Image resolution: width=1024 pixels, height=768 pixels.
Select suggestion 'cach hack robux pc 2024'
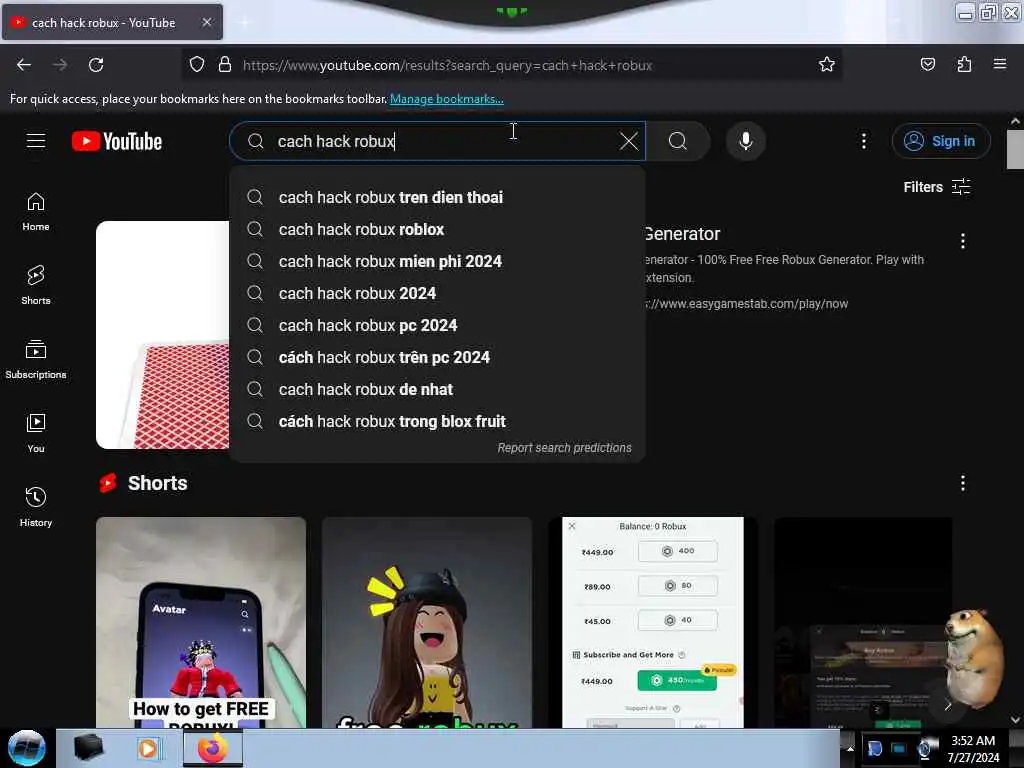click(x=437, y=325)
